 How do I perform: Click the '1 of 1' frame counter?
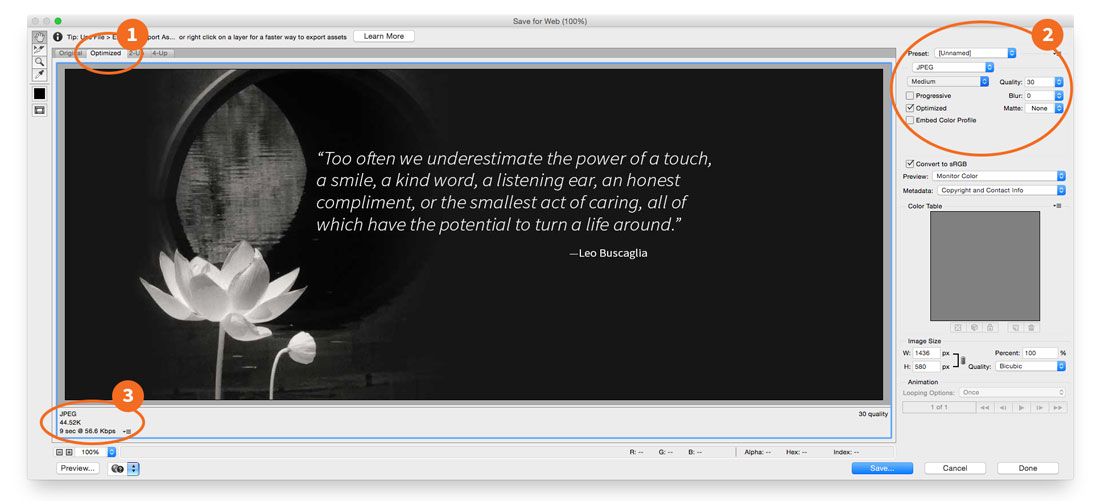pos(939,408)
